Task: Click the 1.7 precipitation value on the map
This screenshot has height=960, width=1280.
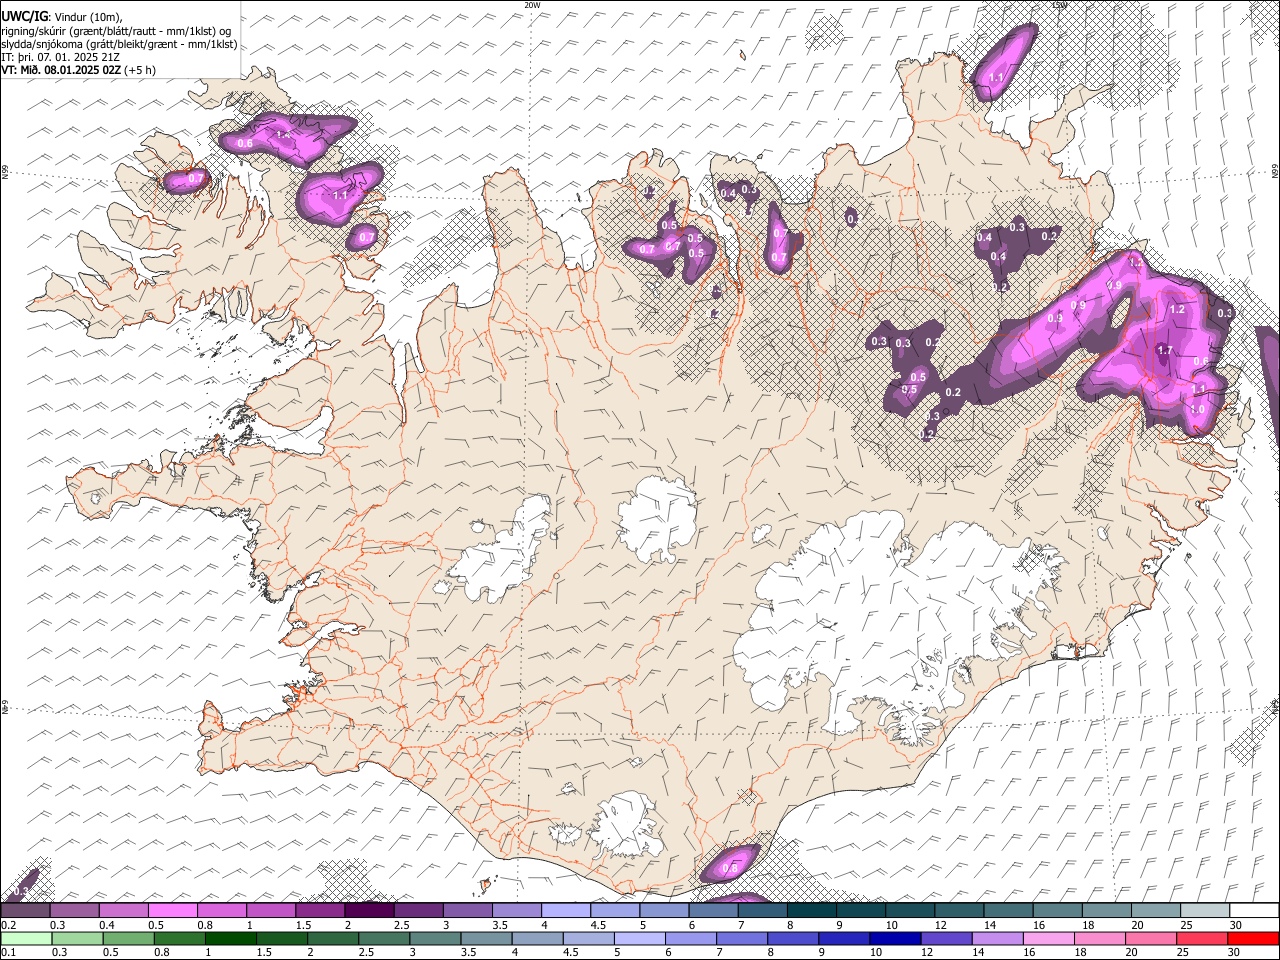Action: pos(1165,350)
